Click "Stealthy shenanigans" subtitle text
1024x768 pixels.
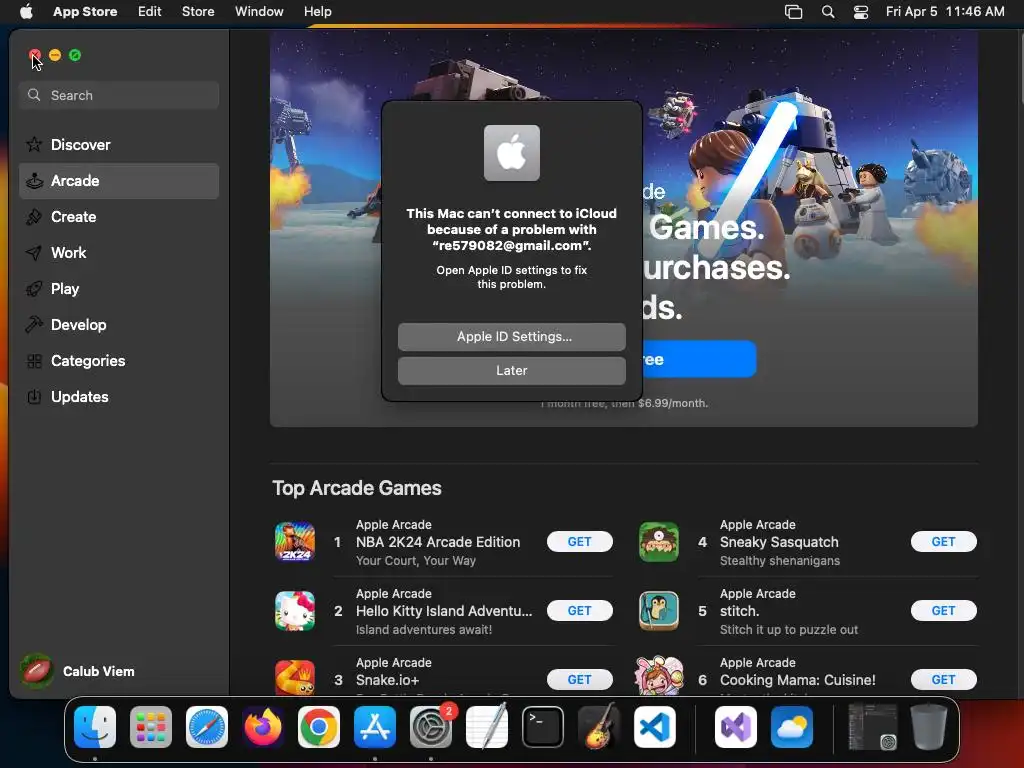(x=780, y=560)
